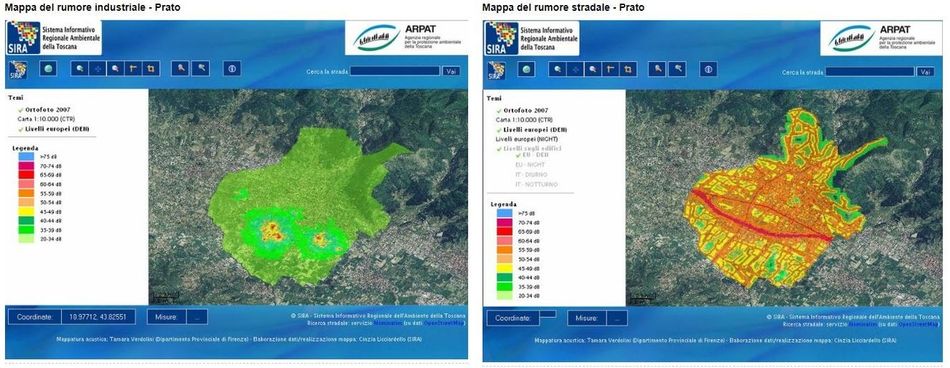This screenshot has width=950, height=368.
Task: Click globe full-extent icon in industrial noise map
Action: pyautogui.click(x=48, y=69)
